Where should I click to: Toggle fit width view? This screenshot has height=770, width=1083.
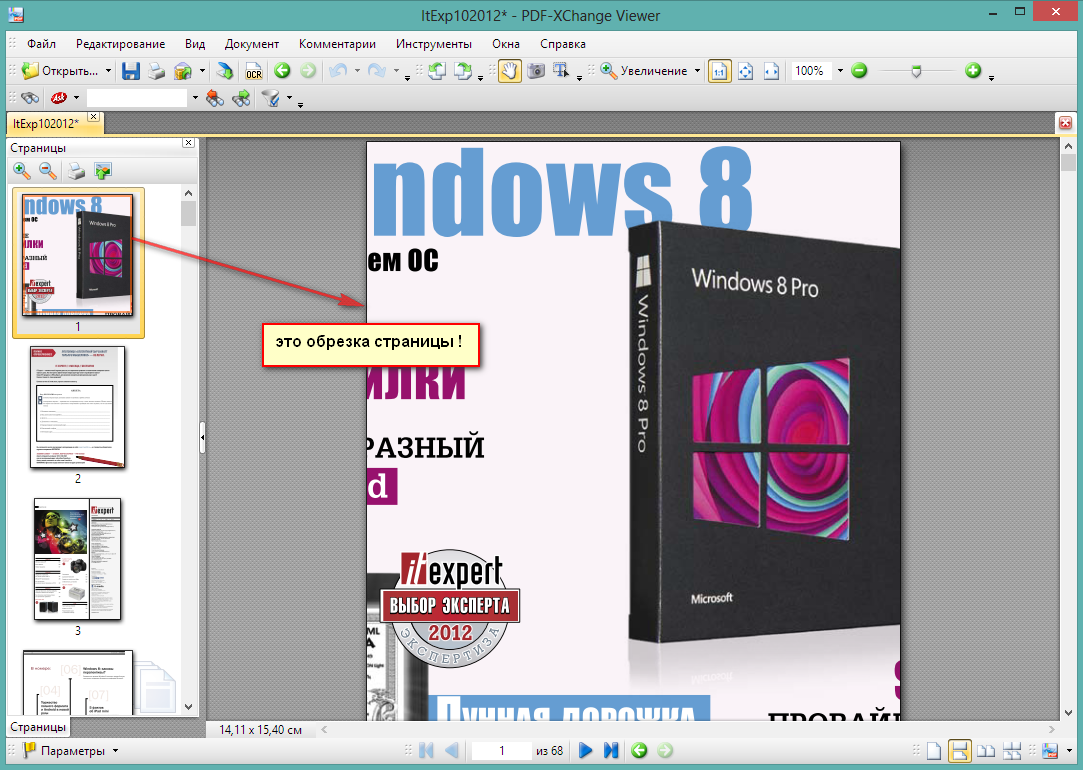pos(771,70)
